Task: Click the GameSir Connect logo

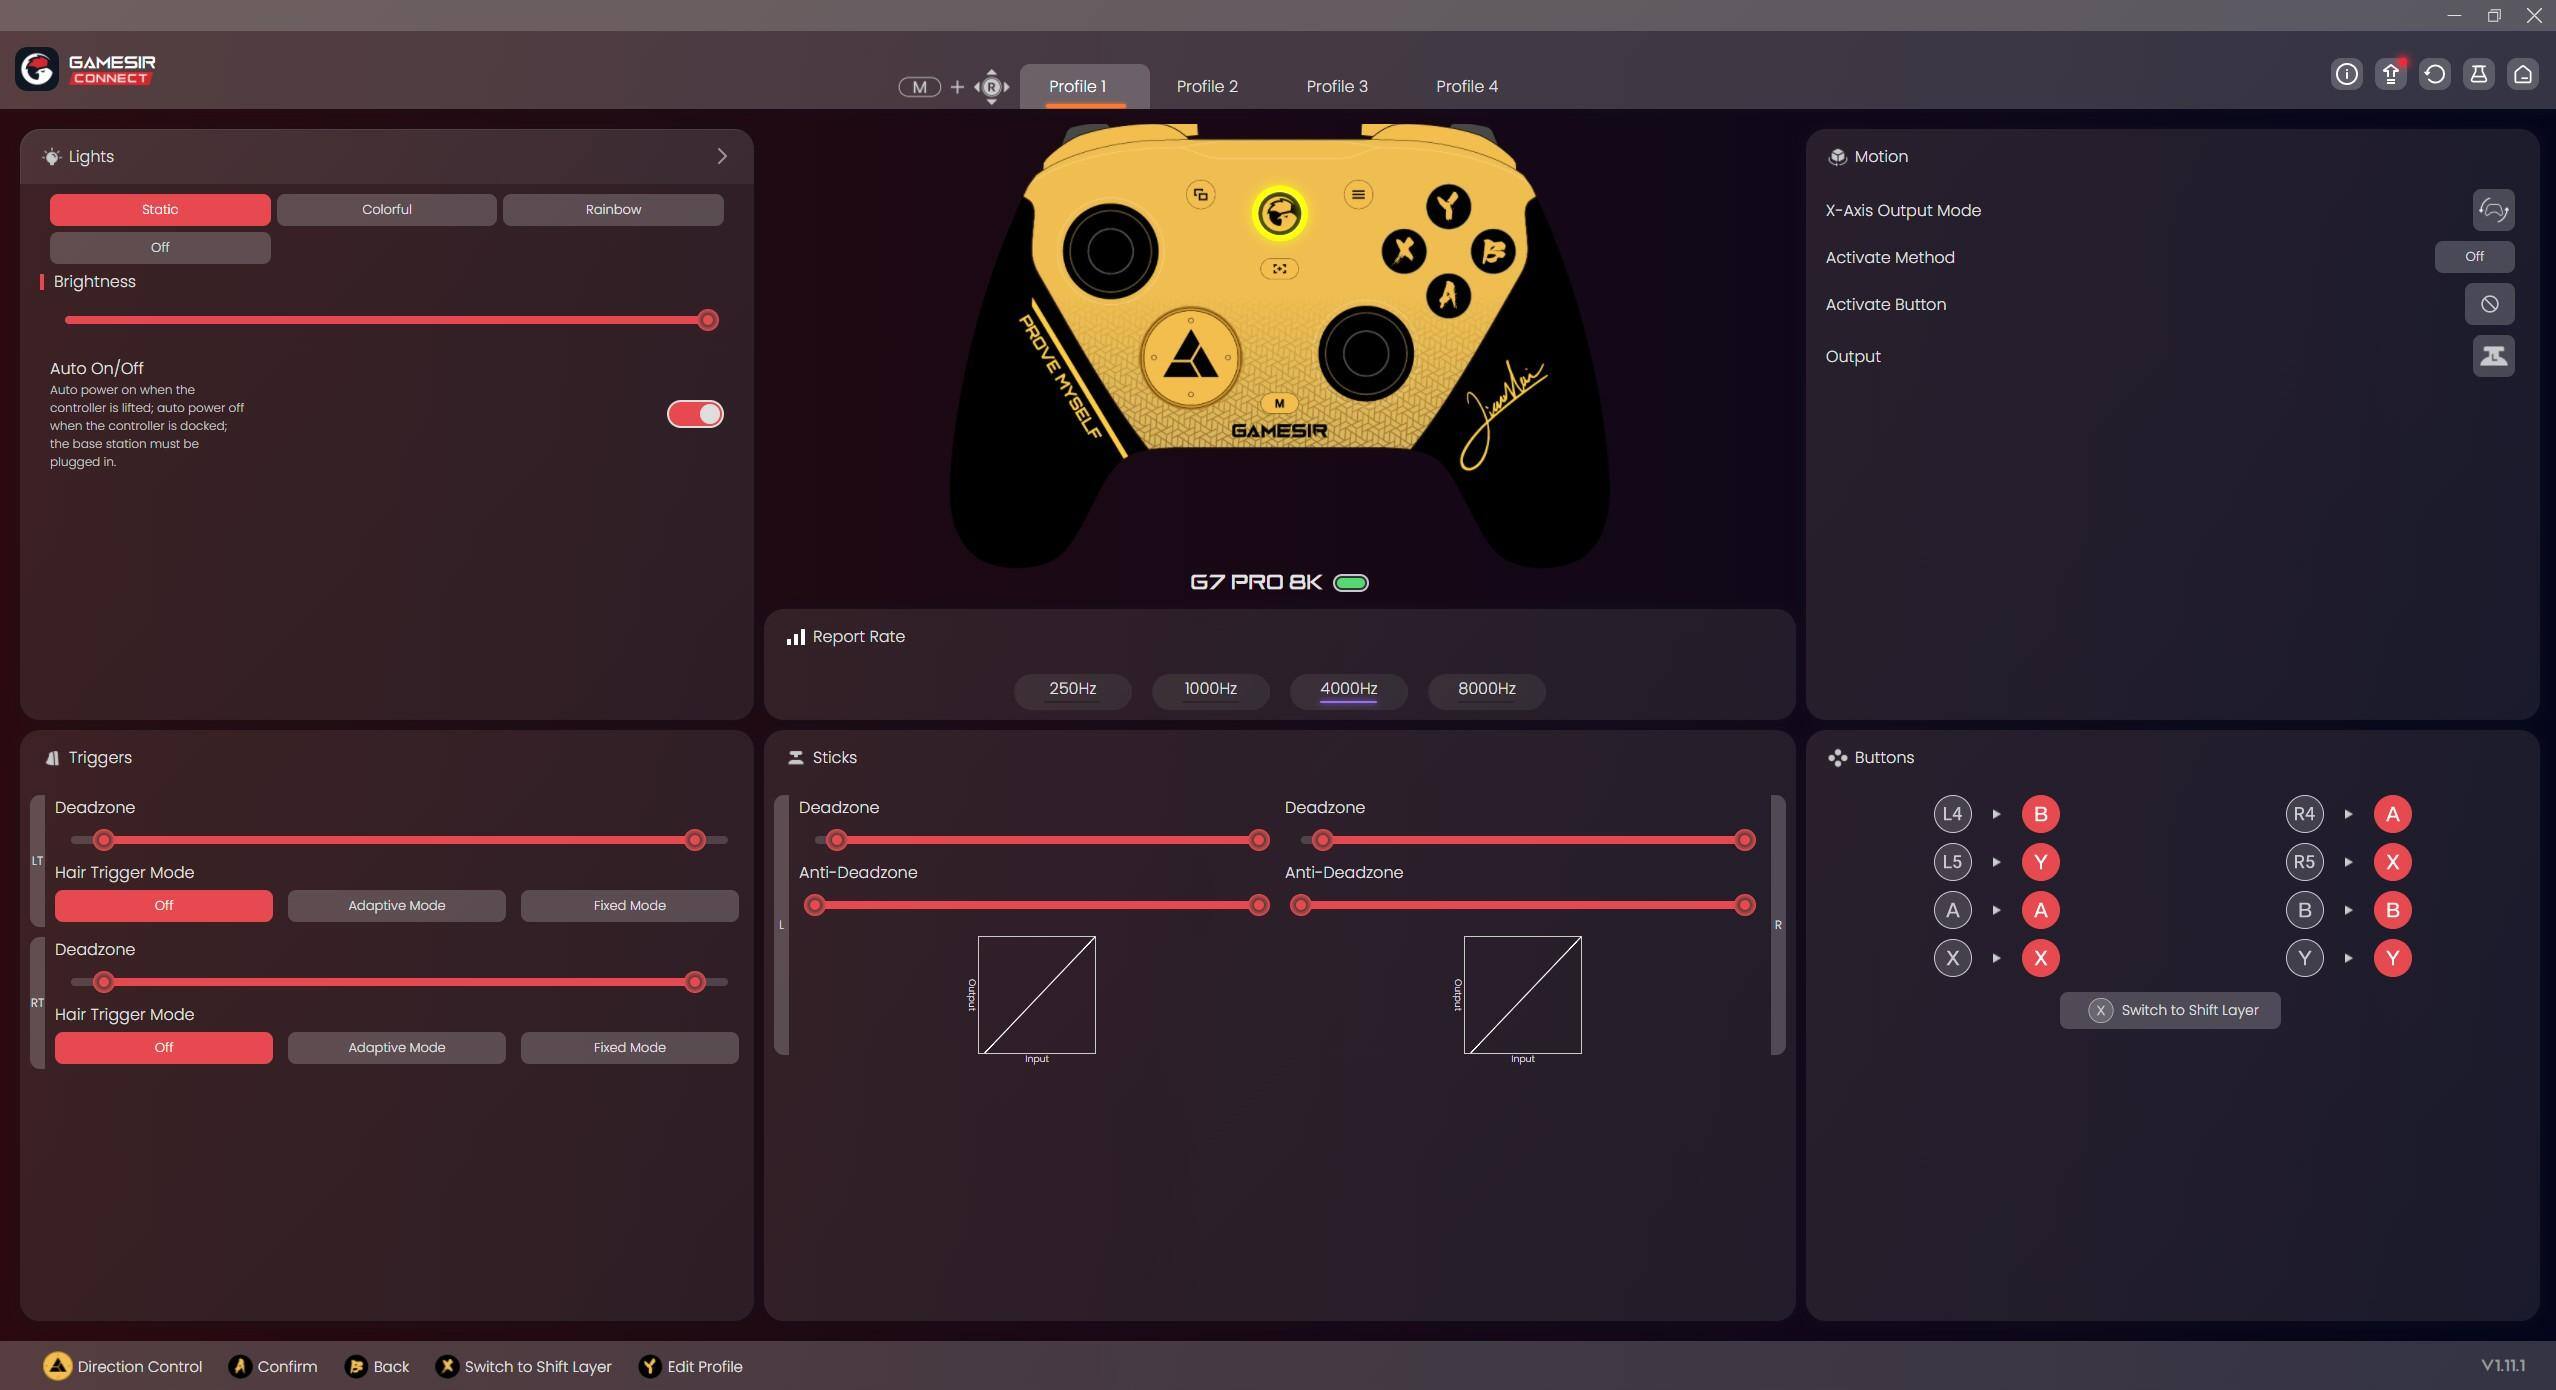Action: [x=86, y=69]
